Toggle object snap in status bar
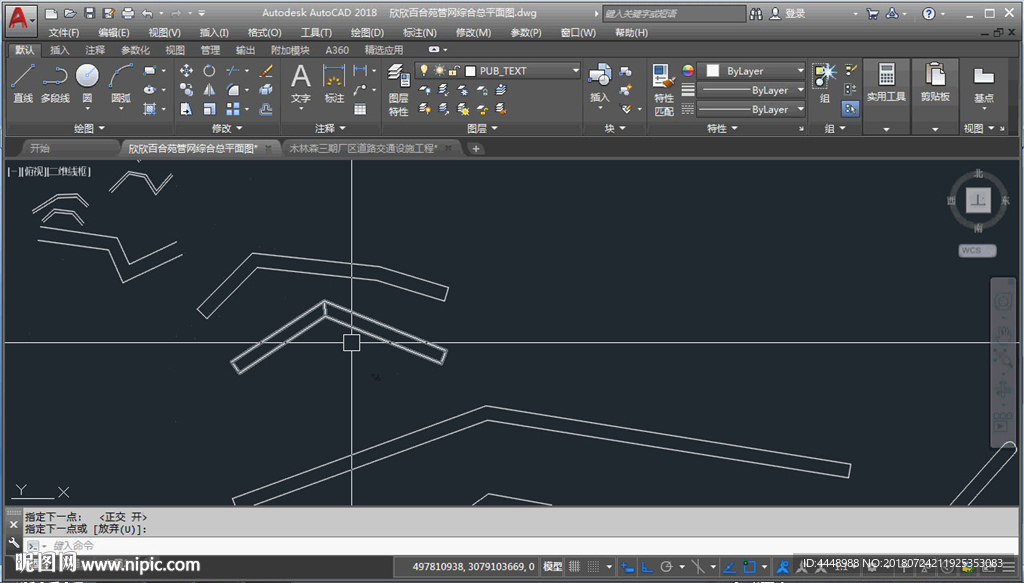The image size is (1024, 583). [750, 566]
